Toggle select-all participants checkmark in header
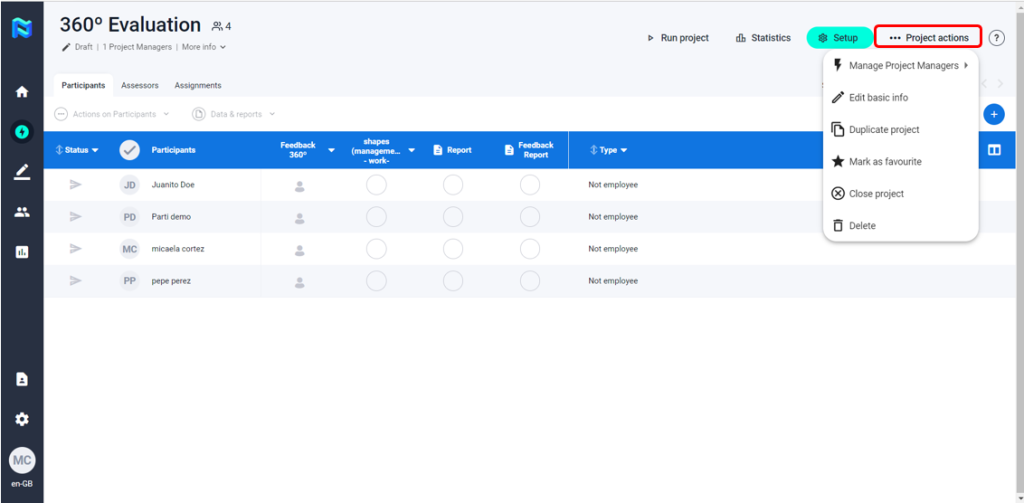This screenshot has height=503, width=1024. (129, 150)
